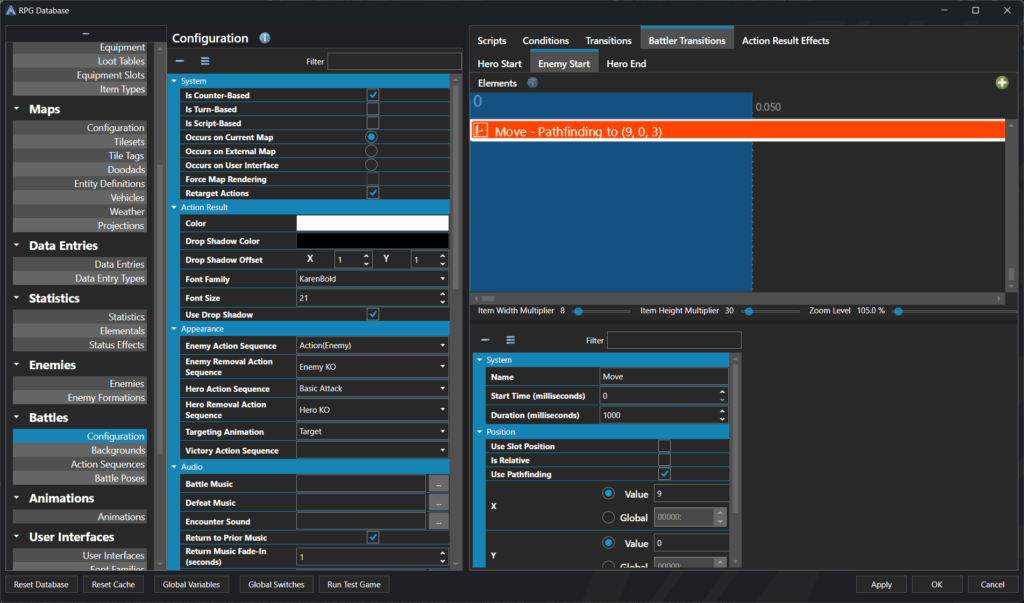This screenshot has width=1024, height=603.
Task: Open the Font Family dropdown
Action: pyautogui.click(x=372, y=278)
